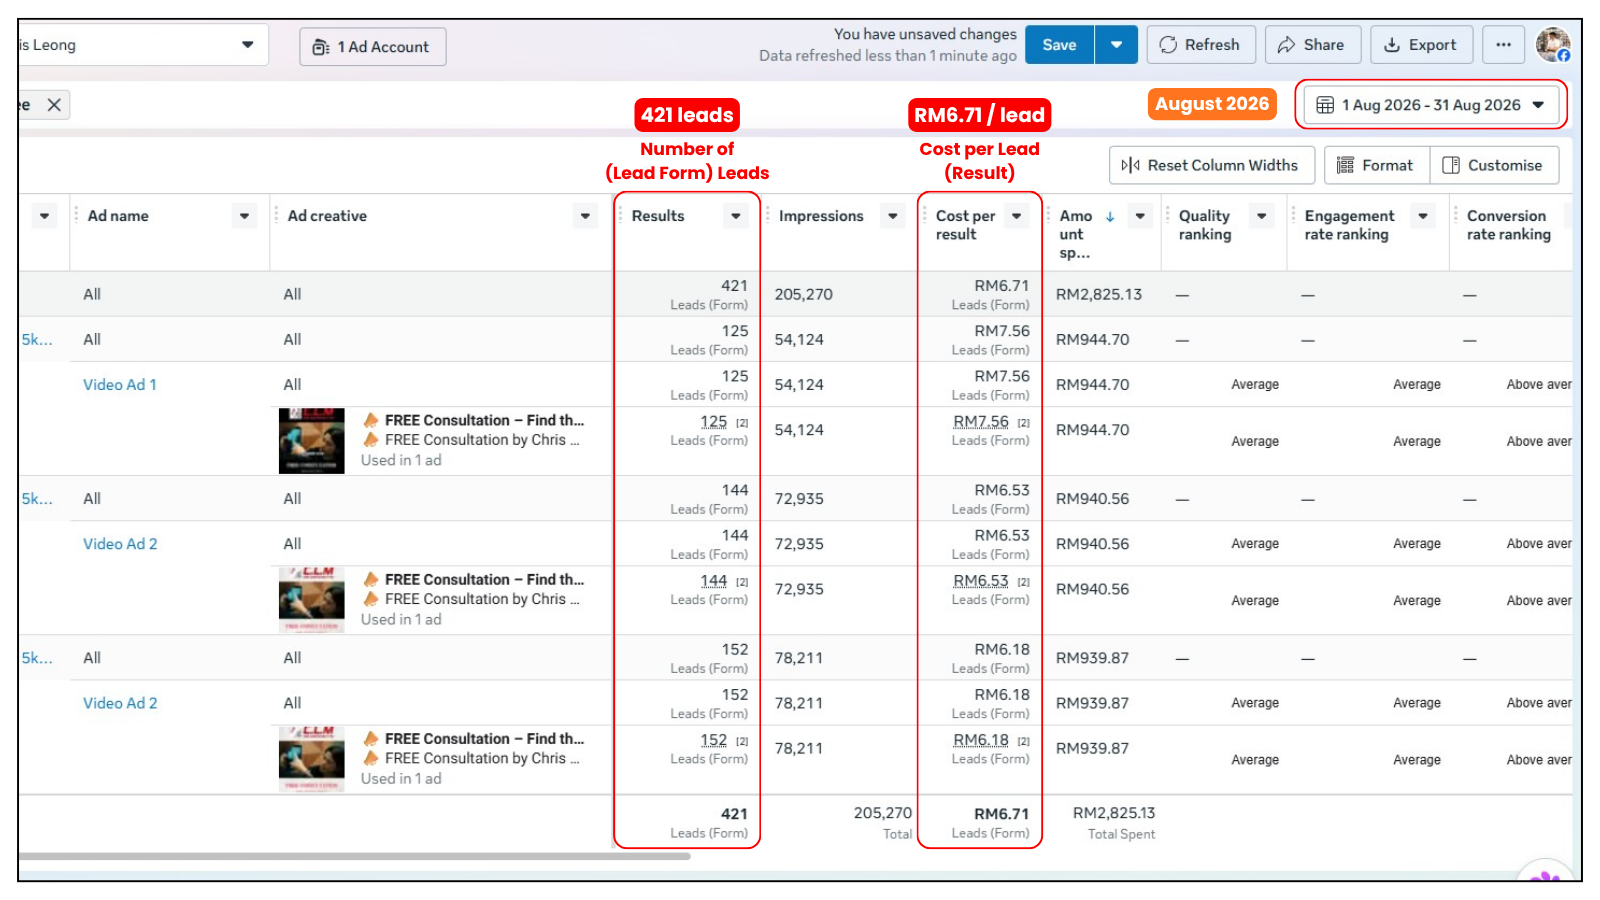This screenshot has width=1600, height=900.
Task: Click the 205,270 total impressions footer value
Action: pos(883,813)
